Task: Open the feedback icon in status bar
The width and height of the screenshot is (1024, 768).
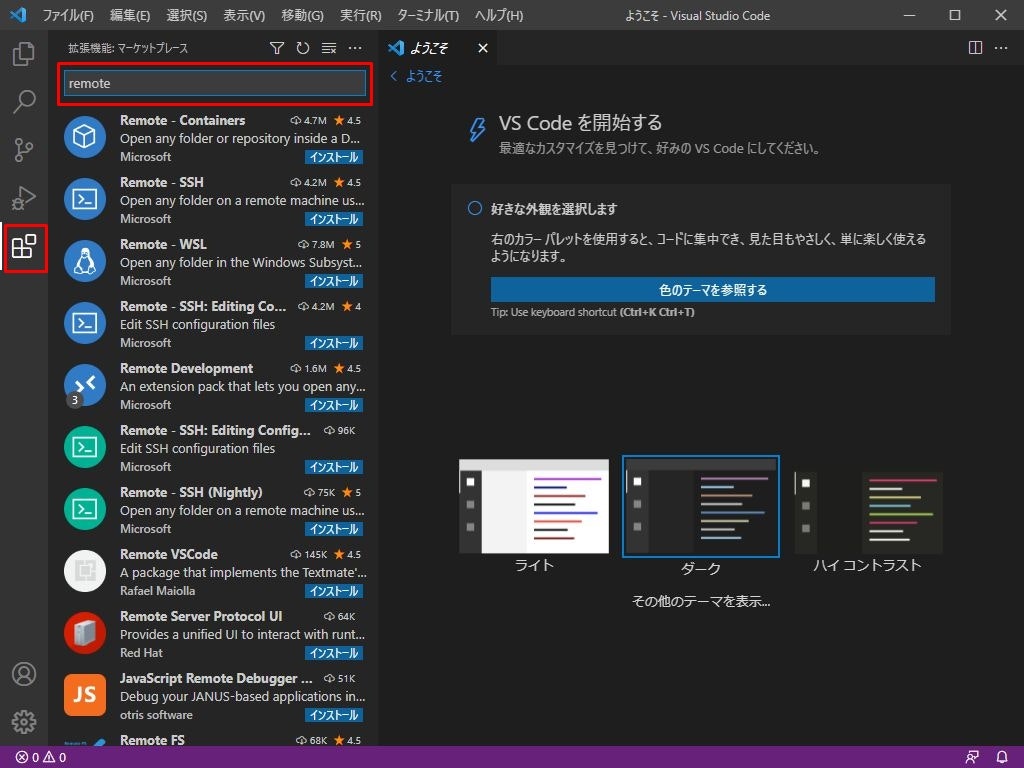Action: tap(972, 758)
